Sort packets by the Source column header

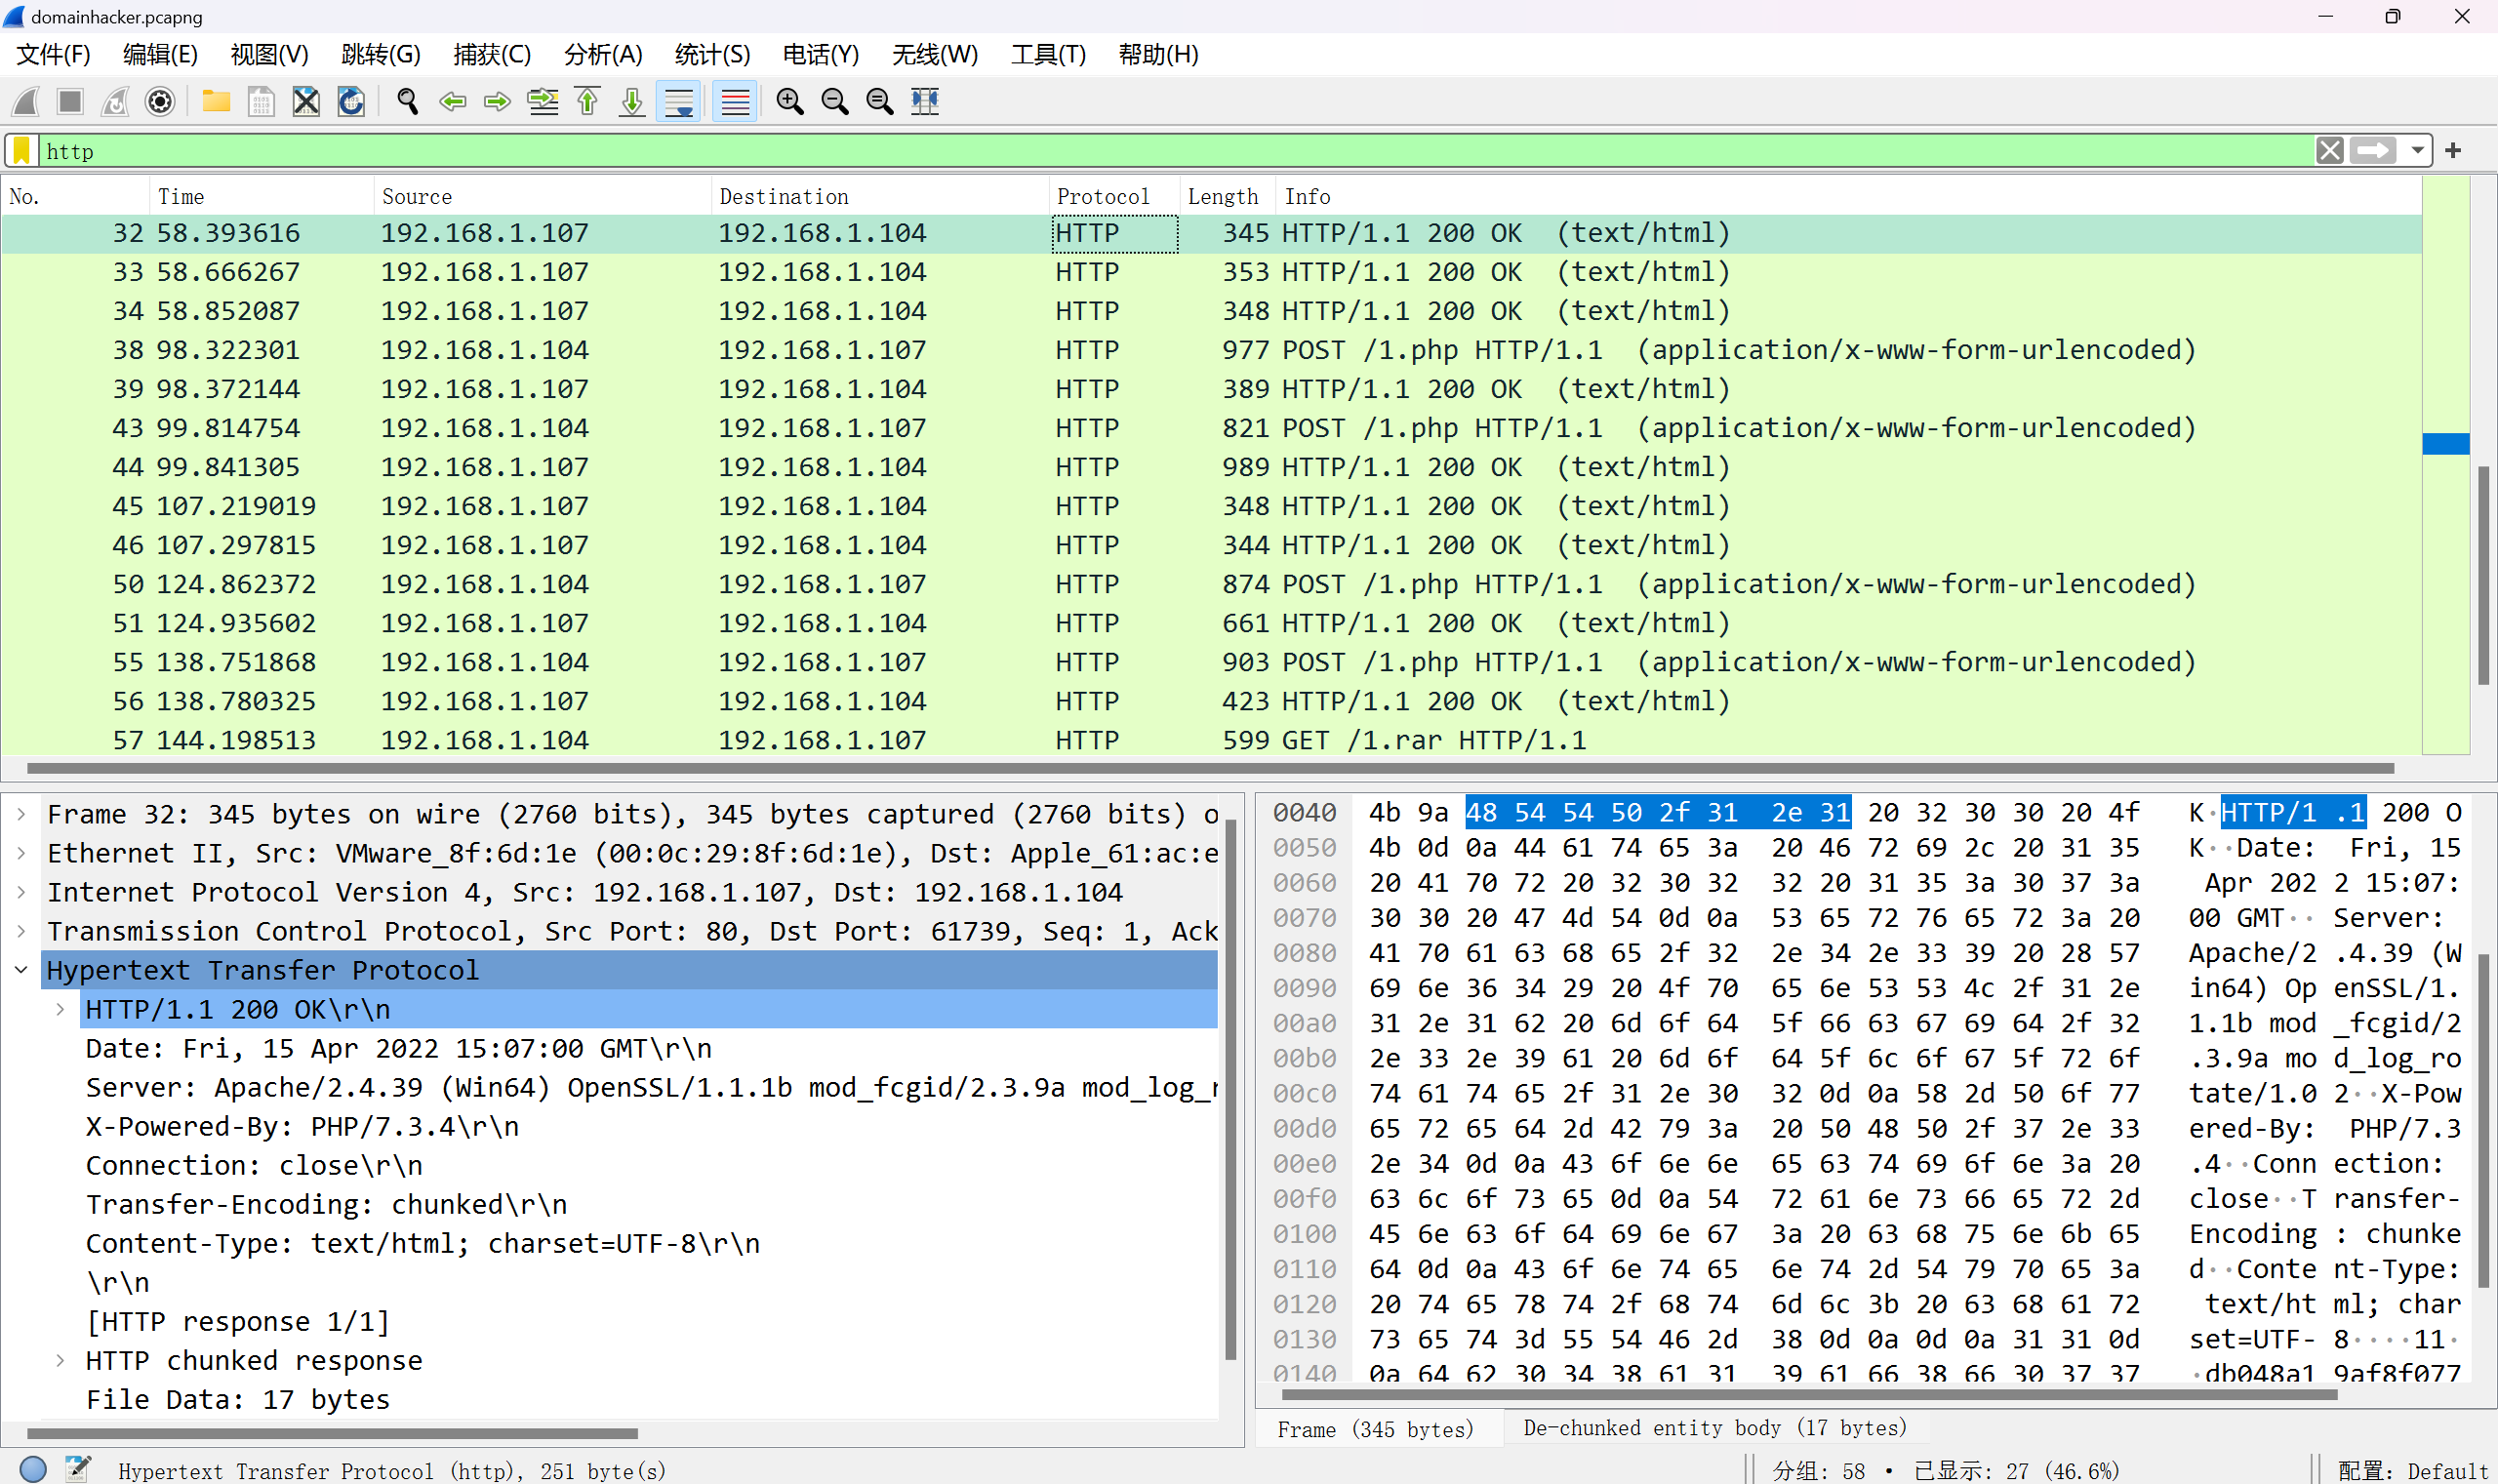coord(543,196)
